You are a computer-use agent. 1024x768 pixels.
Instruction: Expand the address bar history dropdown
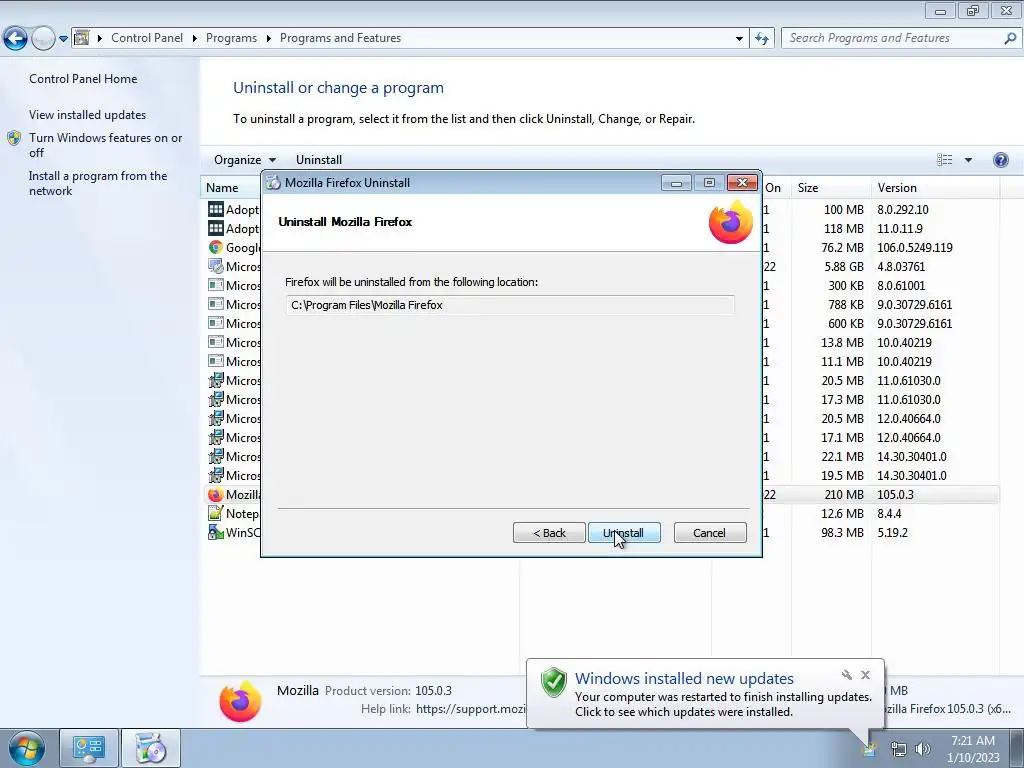[x=739, y=39]
